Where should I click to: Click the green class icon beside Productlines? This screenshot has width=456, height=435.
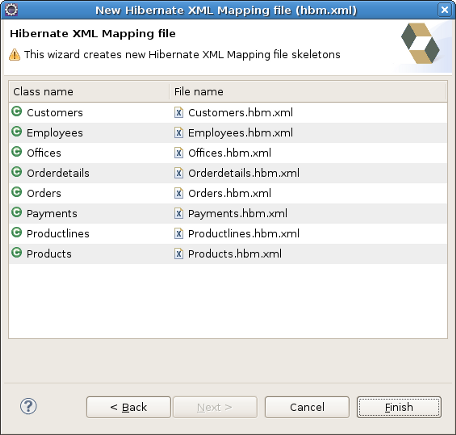(x=17, y=232)
